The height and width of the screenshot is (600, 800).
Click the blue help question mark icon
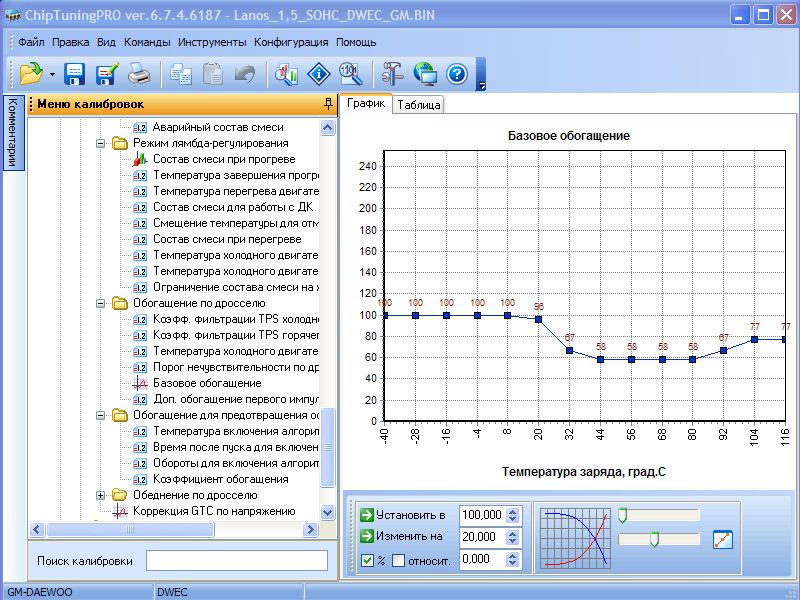pyautogui.click(x=457, y=73)
